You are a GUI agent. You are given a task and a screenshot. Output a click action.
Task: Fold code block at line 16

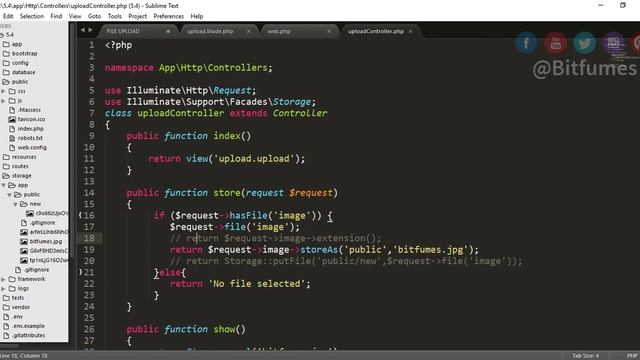click(x=80, y=215)
